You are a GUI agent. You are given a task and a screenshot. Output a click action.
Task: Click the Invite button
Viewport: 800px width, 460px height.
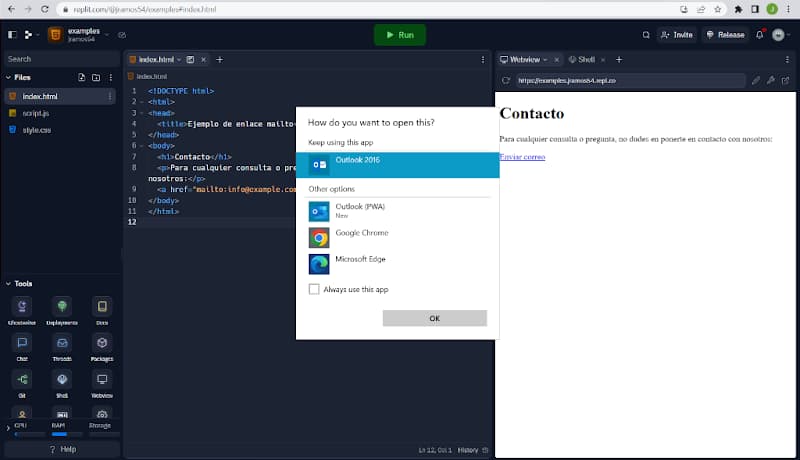[677, 35]
